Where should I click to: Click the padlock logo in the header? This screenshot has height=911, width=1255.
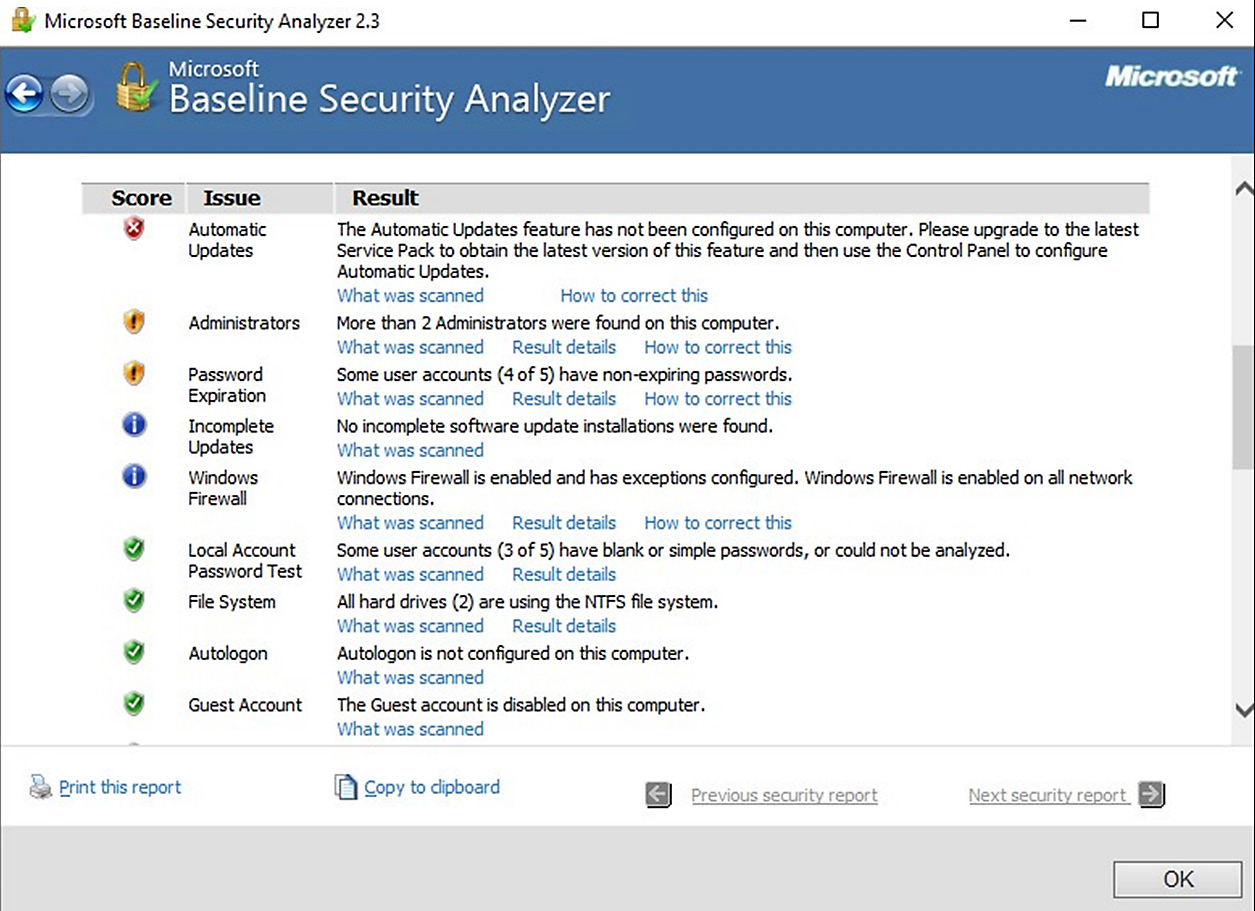[x=136, y=86]
